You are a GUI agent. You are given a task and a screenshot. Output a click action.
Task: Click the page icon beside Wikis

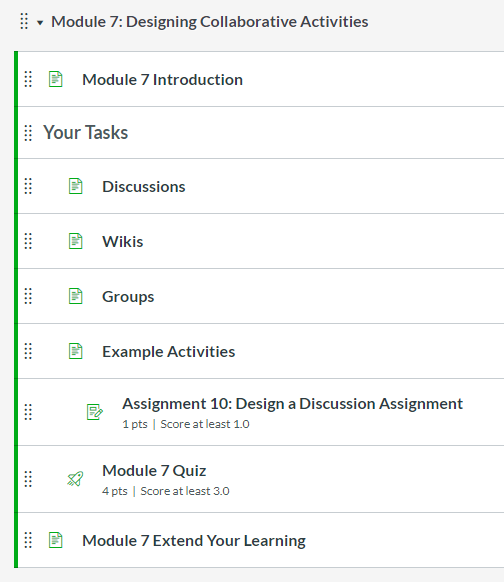coord(76,241)
